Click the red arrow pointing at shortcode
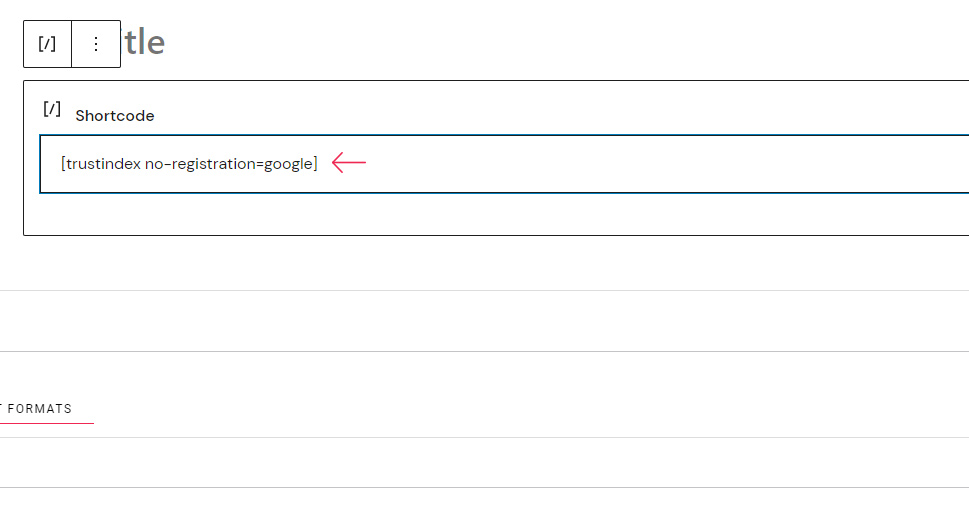This screenshot has width=969, height=518. pos(349,163)
